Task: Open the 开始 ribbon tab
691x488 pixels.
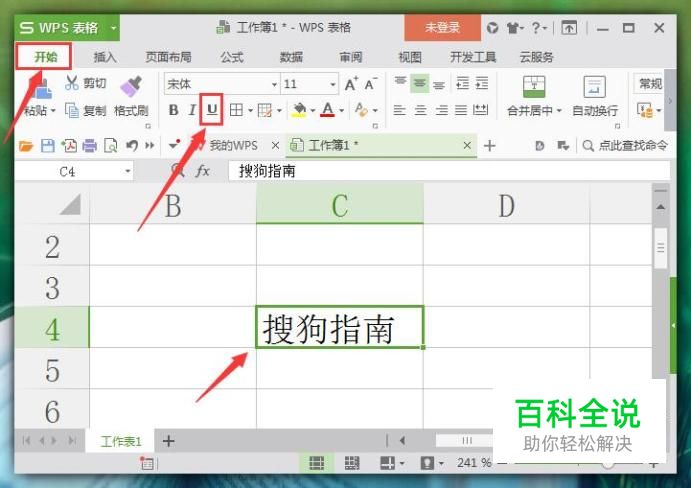Action: pos(45,56)
